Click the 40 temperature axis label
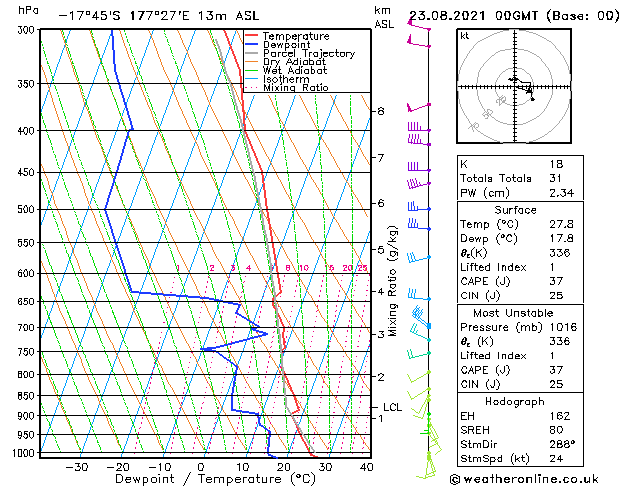Image resolution: width=629 pixels, height=486 pixels. point(367,468)
